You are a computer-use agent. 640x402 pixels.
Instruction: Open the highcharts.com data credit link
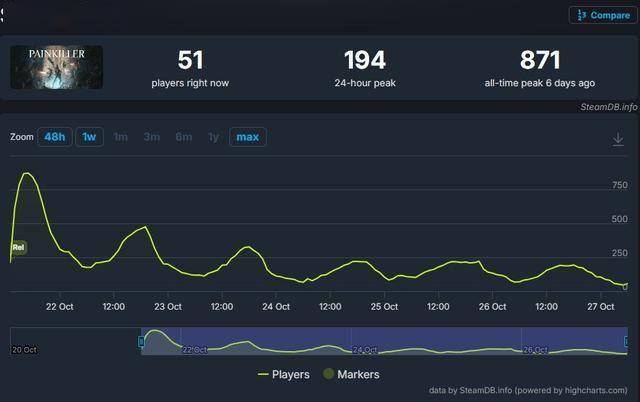[586, 390]
